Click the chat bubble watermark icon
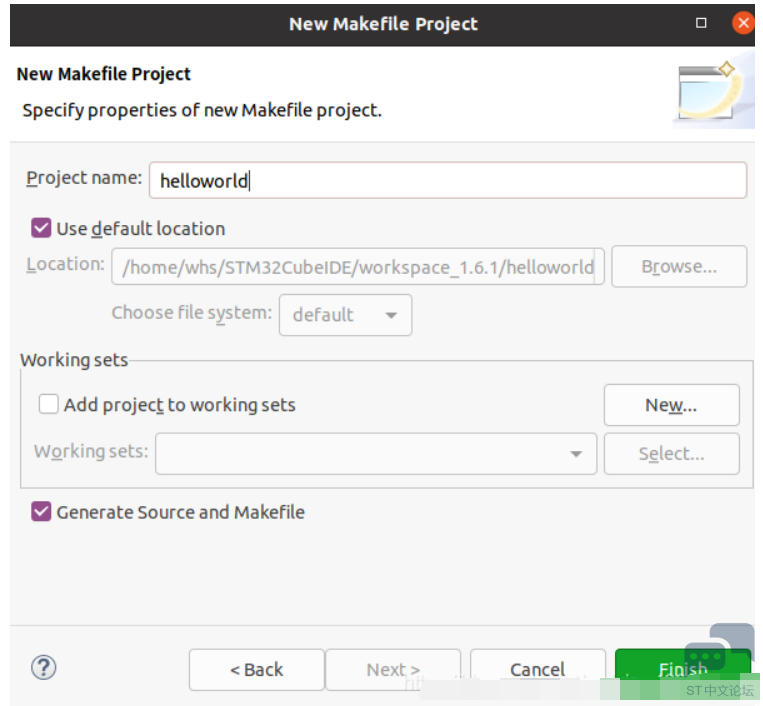The width and height of the screenshot is (763, 706). coord(731,643)
